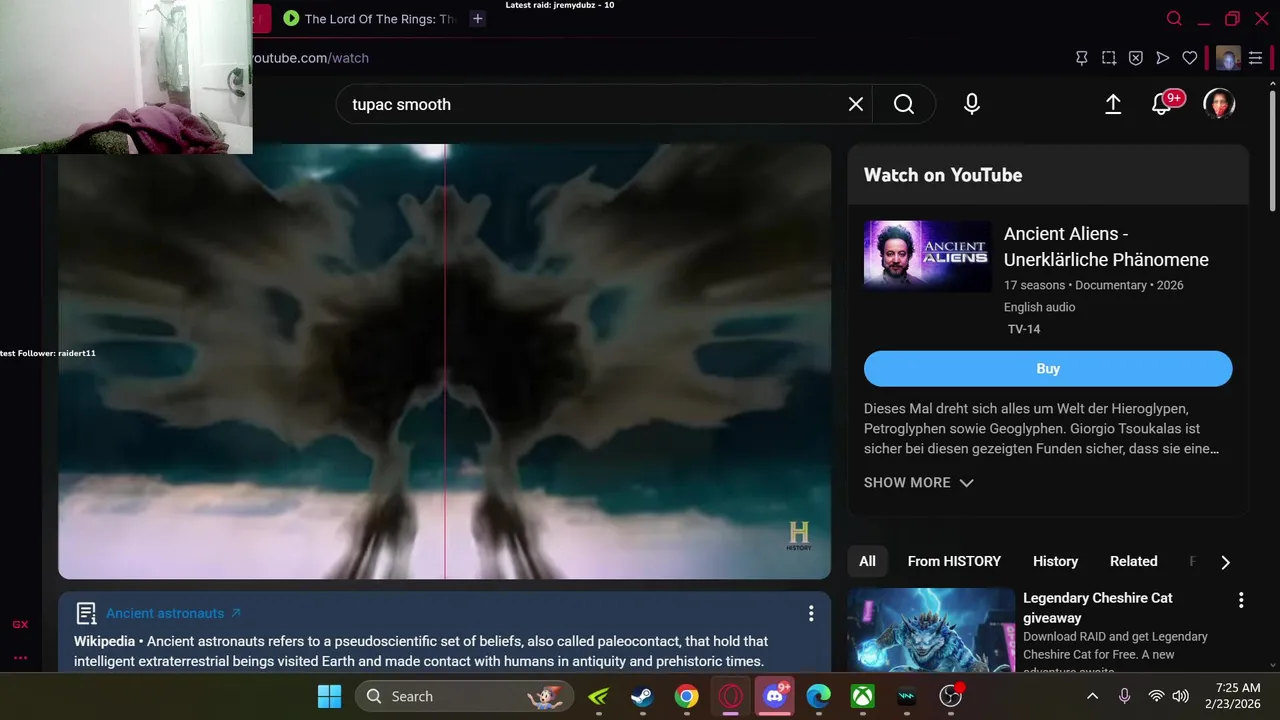Start voice search with the microphone icon

coord(972,104)
